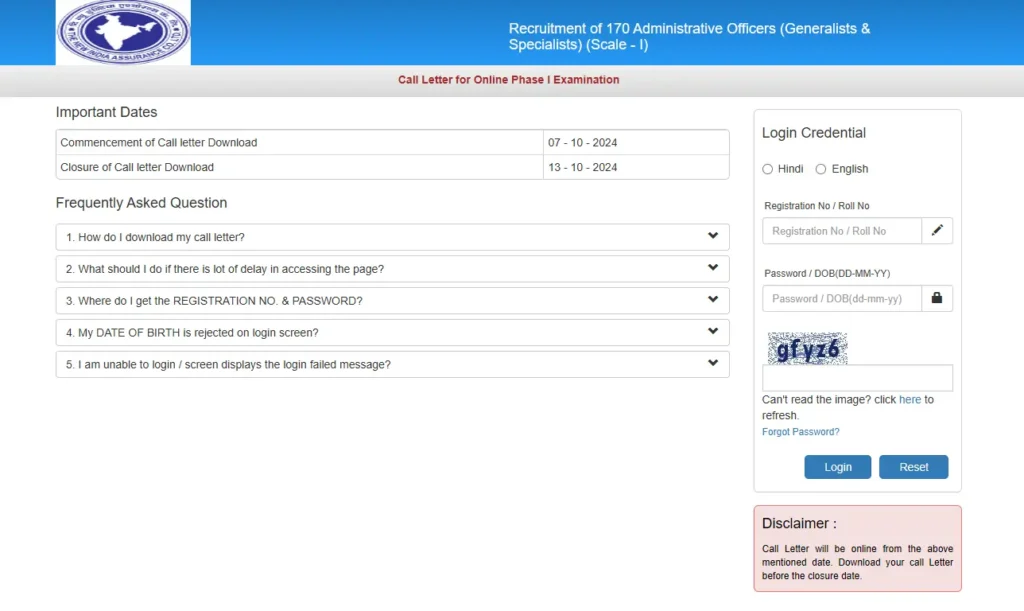Focus the Password / DOB input field

(x=841, y=299)
